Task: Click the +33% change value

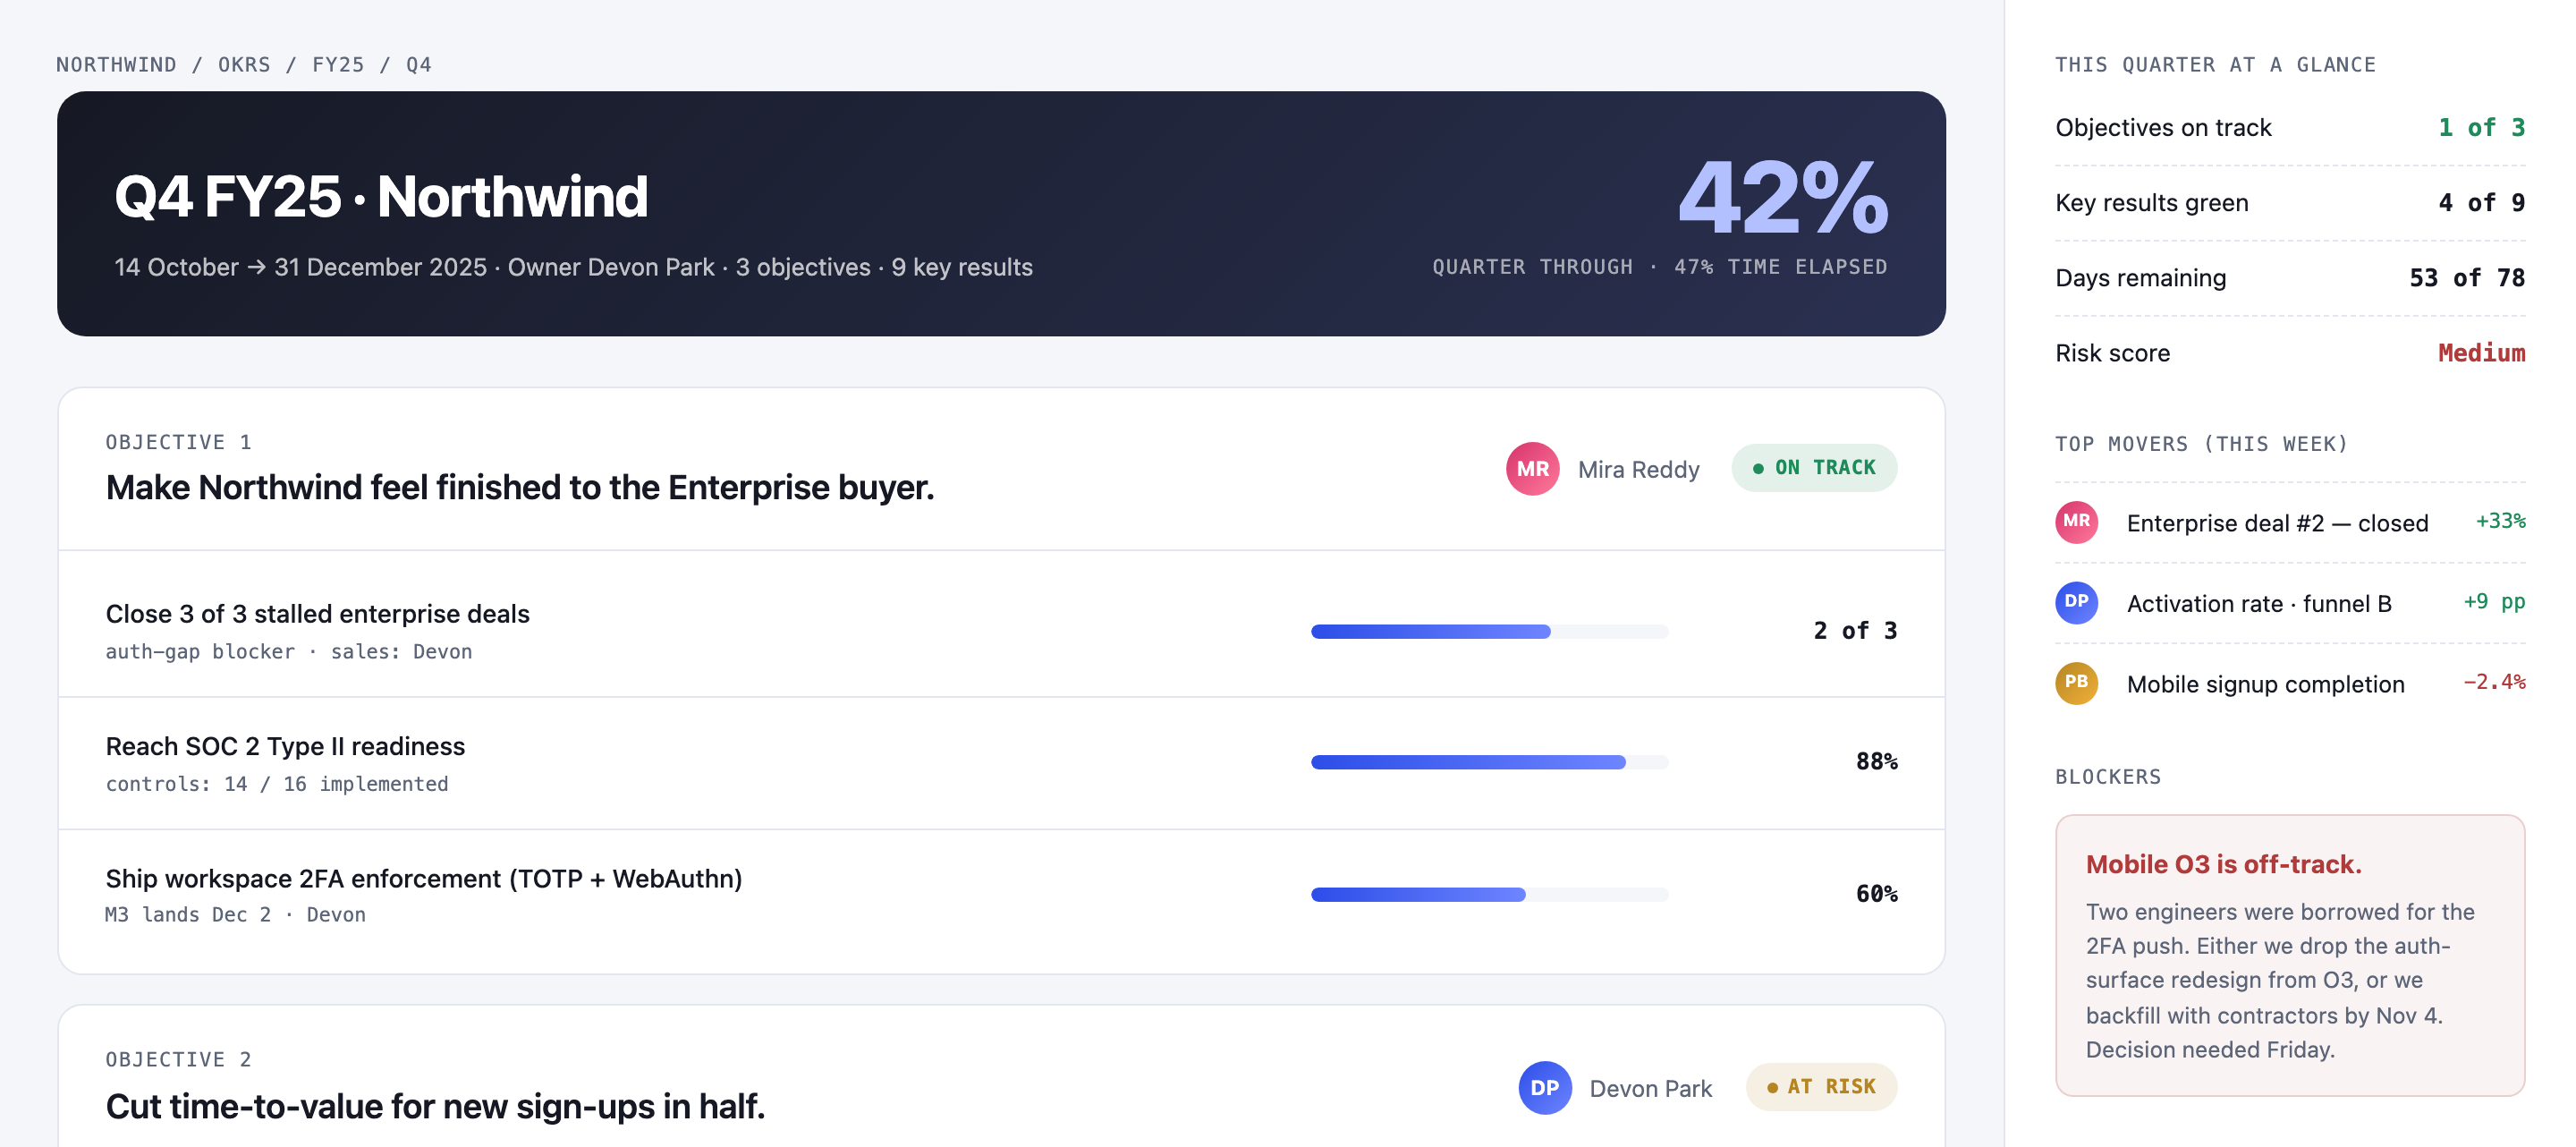Action: [2500, 521]
